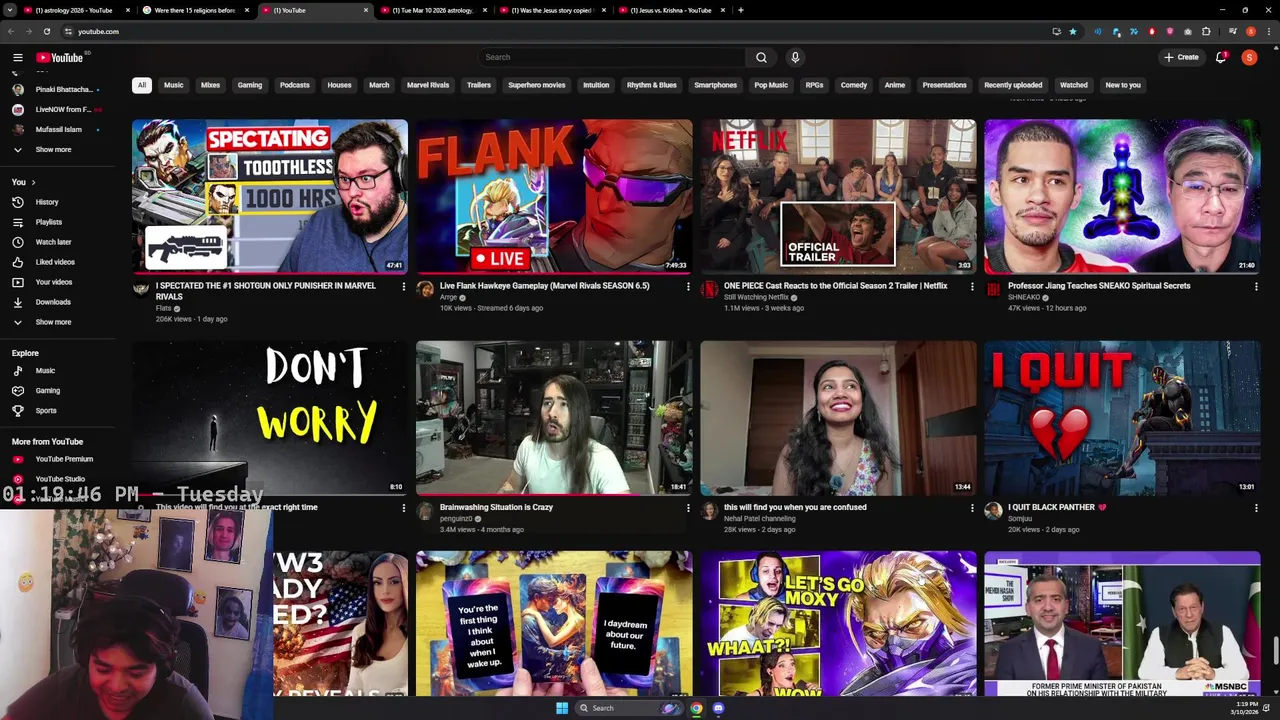Open options menu for Live Flank Hawkeye video
The height and width of the screenshot is (720, 1280).
click(688, 287)
